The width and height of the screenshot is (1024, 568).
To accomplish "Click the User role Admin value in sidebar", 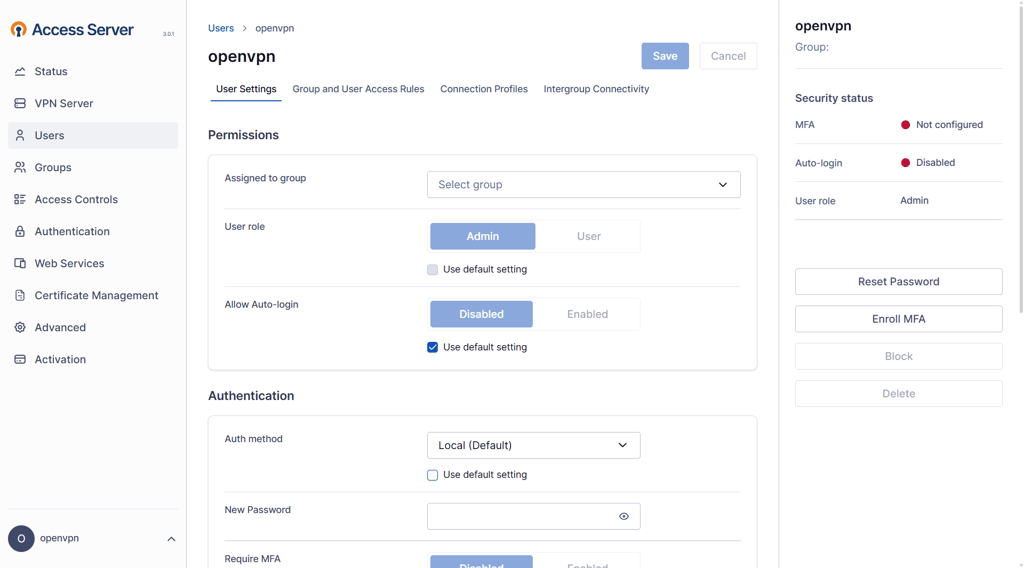I will point(914,200).
